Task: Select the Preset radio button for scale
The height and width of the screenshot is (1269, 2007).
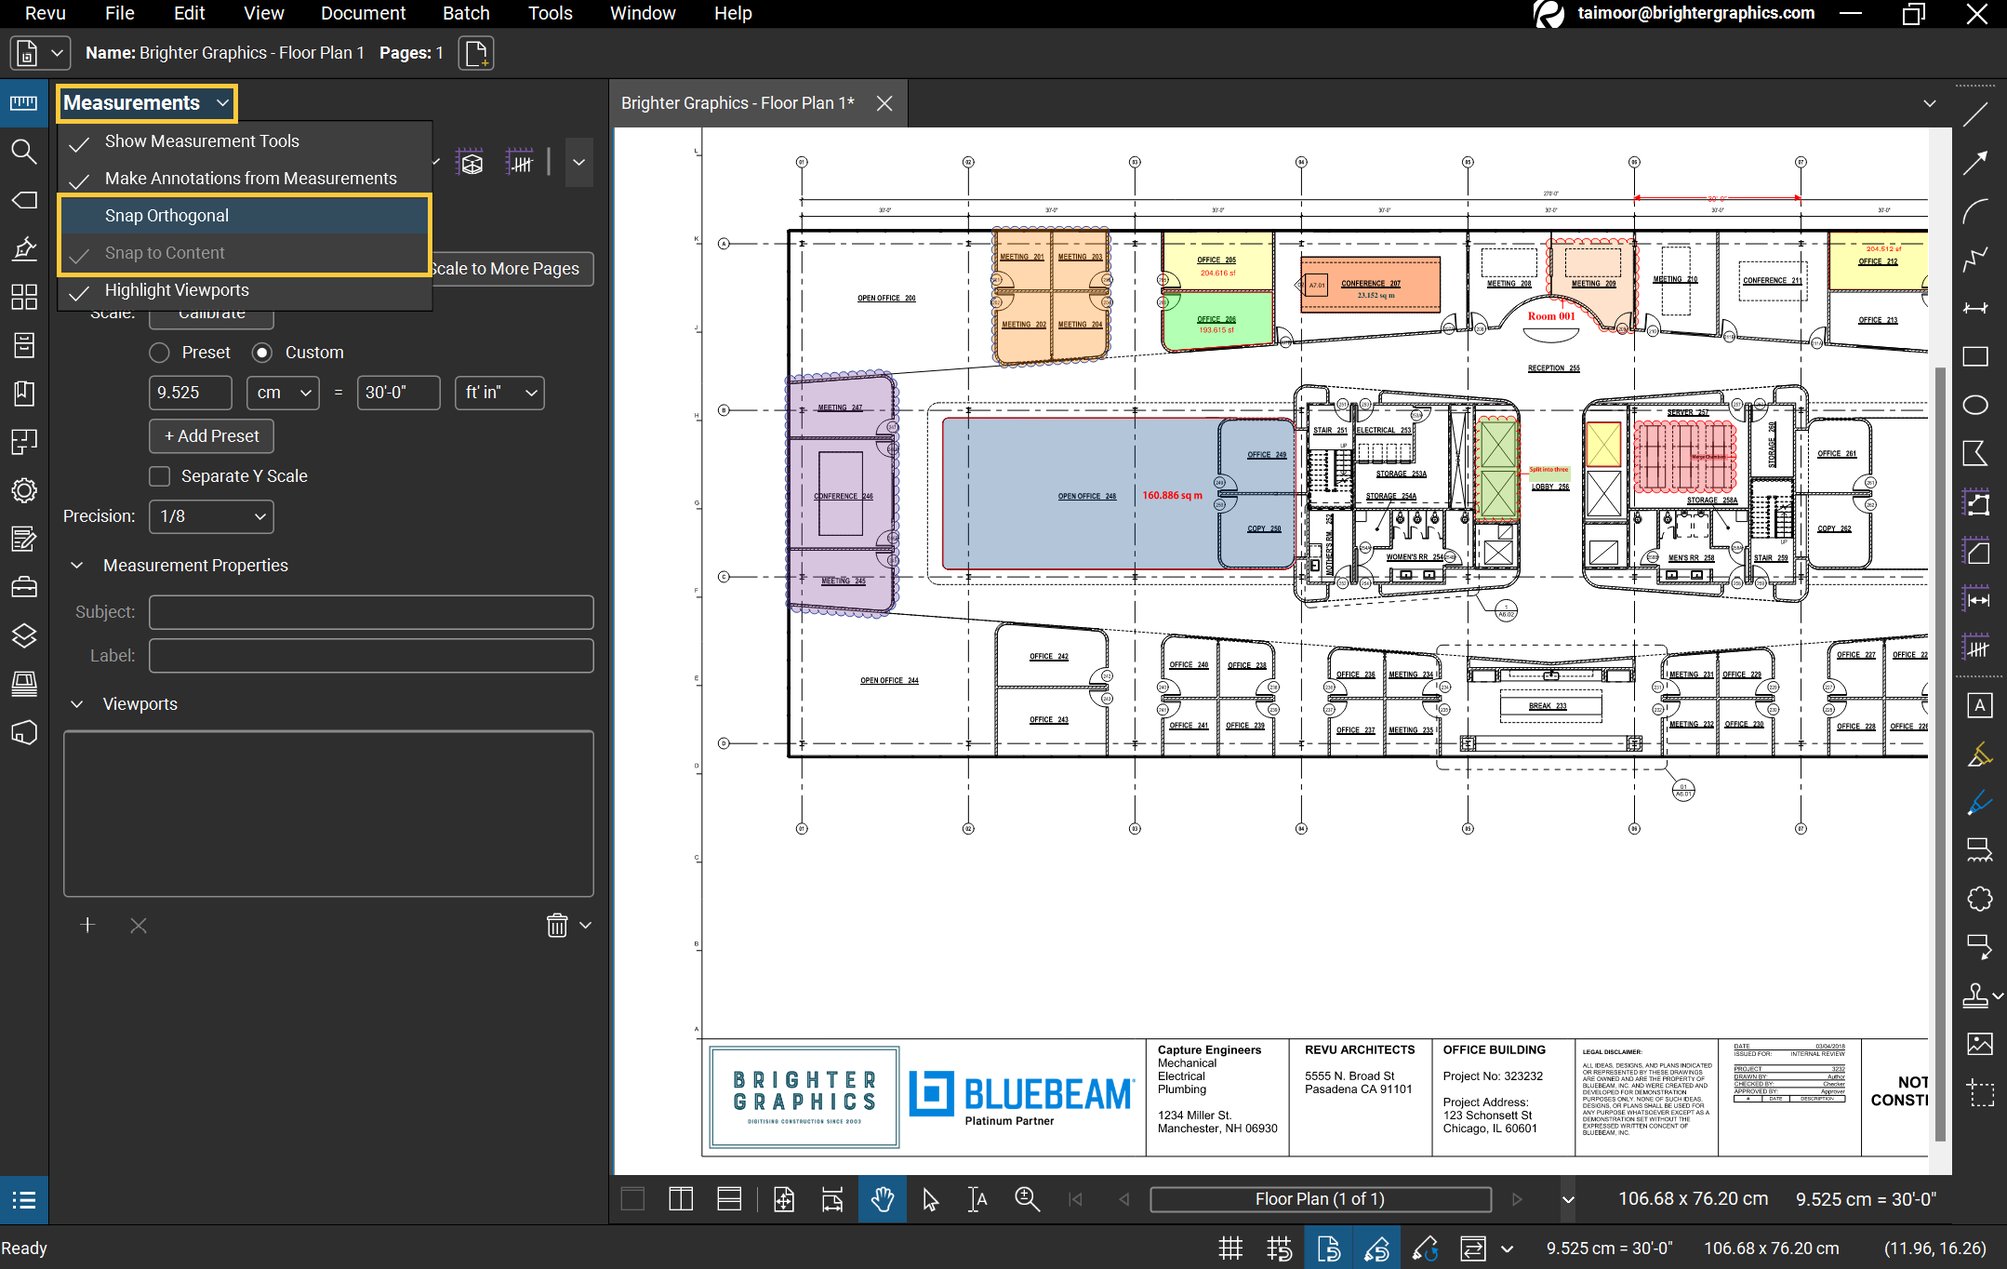Action: pyautogui.click(x=159, y=352)
